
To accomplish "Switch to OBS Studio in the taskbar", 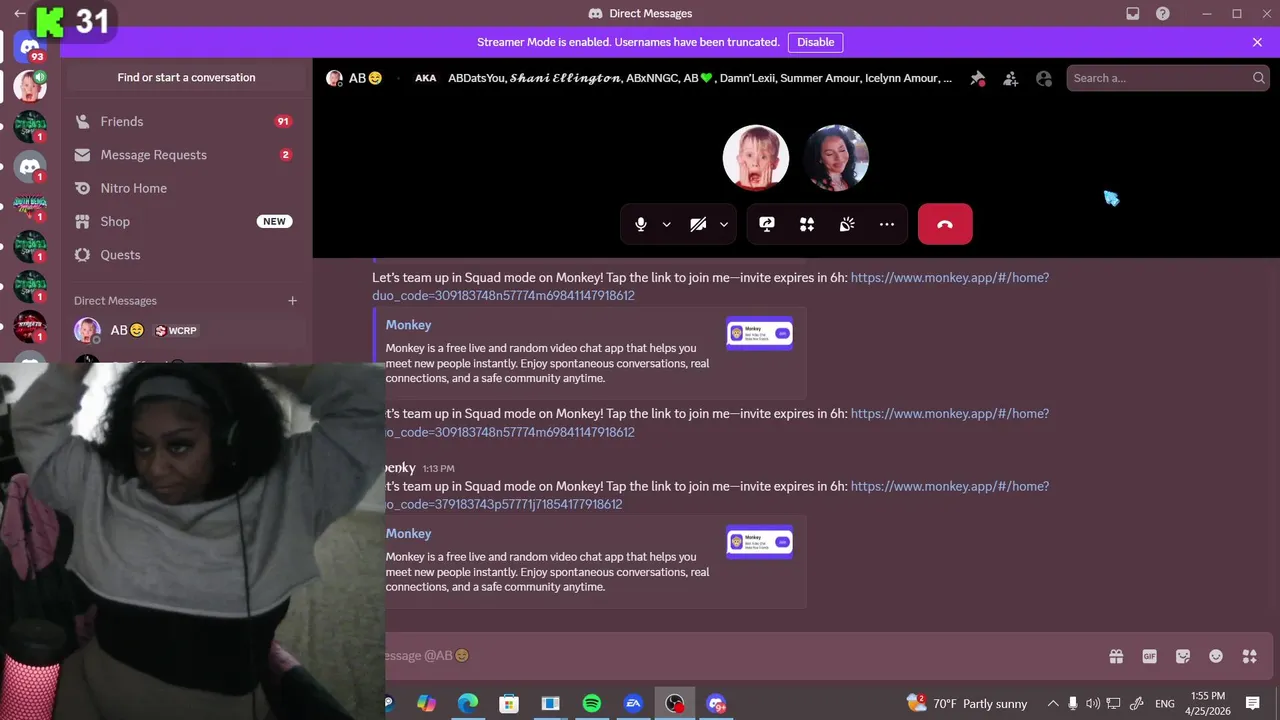I will click(675, 704).
